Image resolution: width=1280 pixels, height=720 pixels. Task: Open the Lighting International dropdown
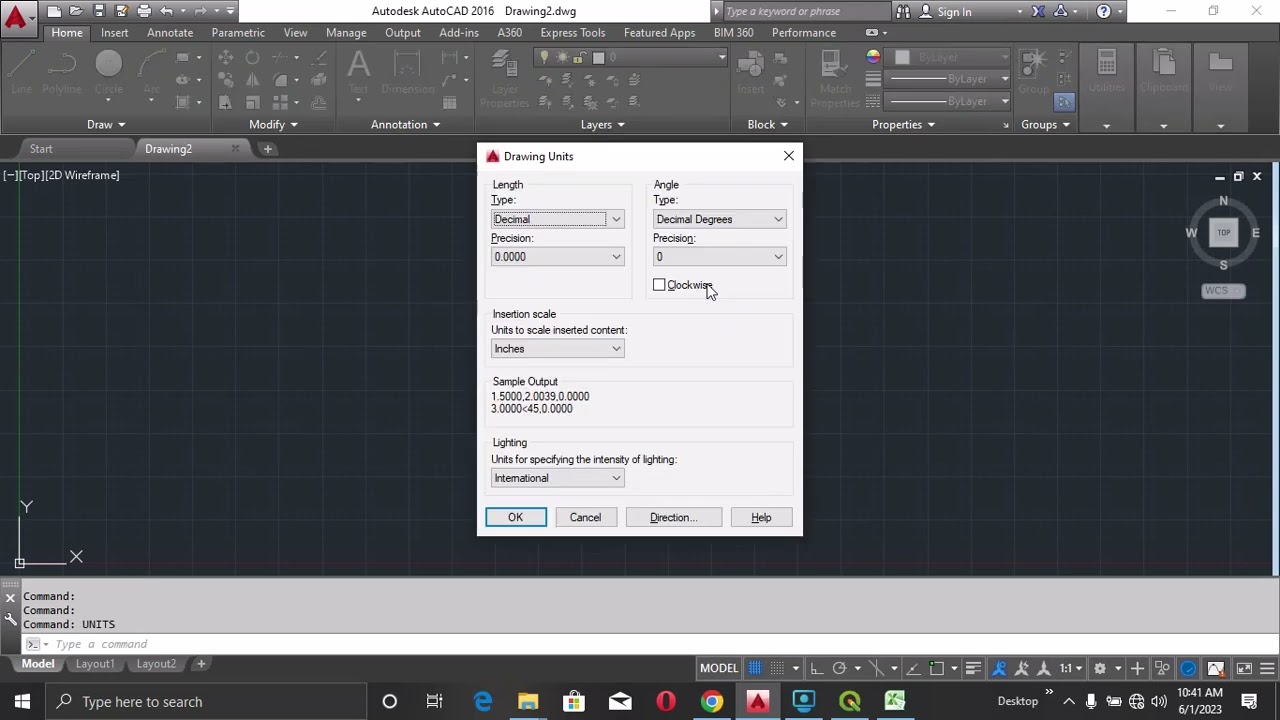click(557, 478)
